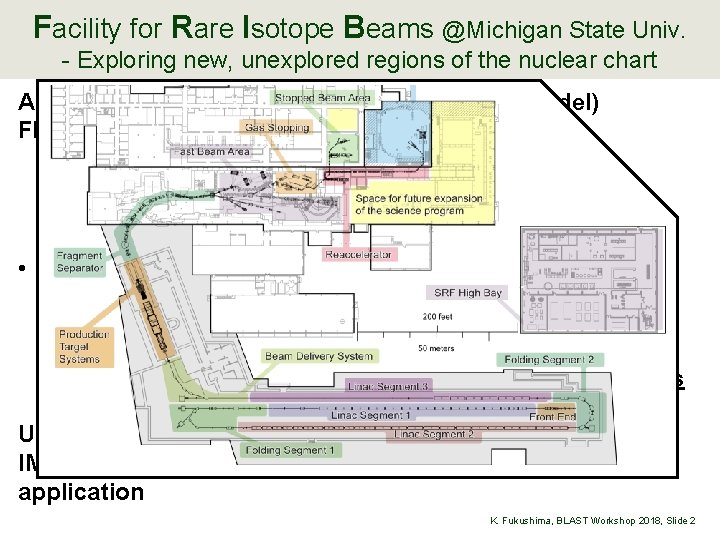Click the 'Fragment Separator' label
Image resolution: width=720 pixels, height=540 pixels.
(x=80, y=262)
